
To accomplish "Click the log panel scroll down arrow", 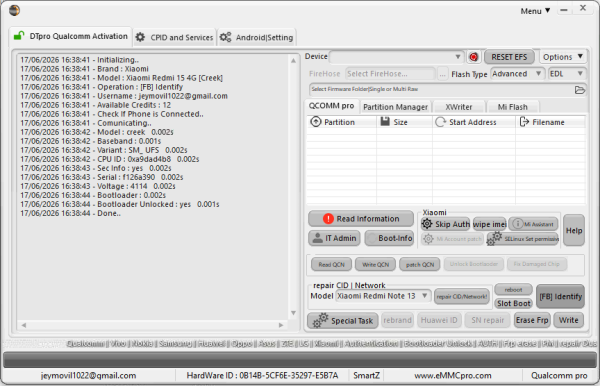I will tap(293, 313).
